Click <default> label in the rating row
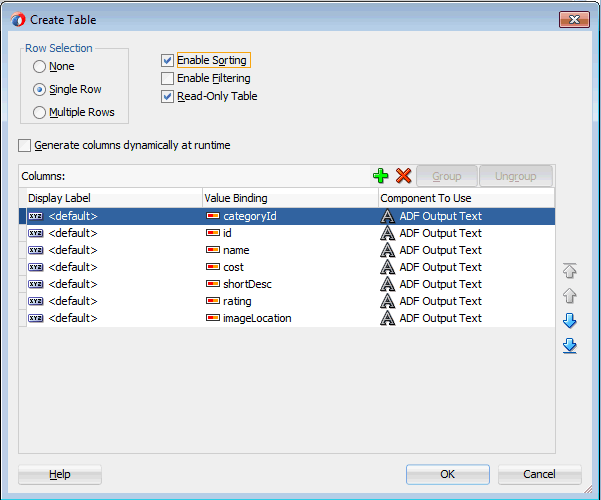This screenshot has width=601, height=500. tap(73, 301)
